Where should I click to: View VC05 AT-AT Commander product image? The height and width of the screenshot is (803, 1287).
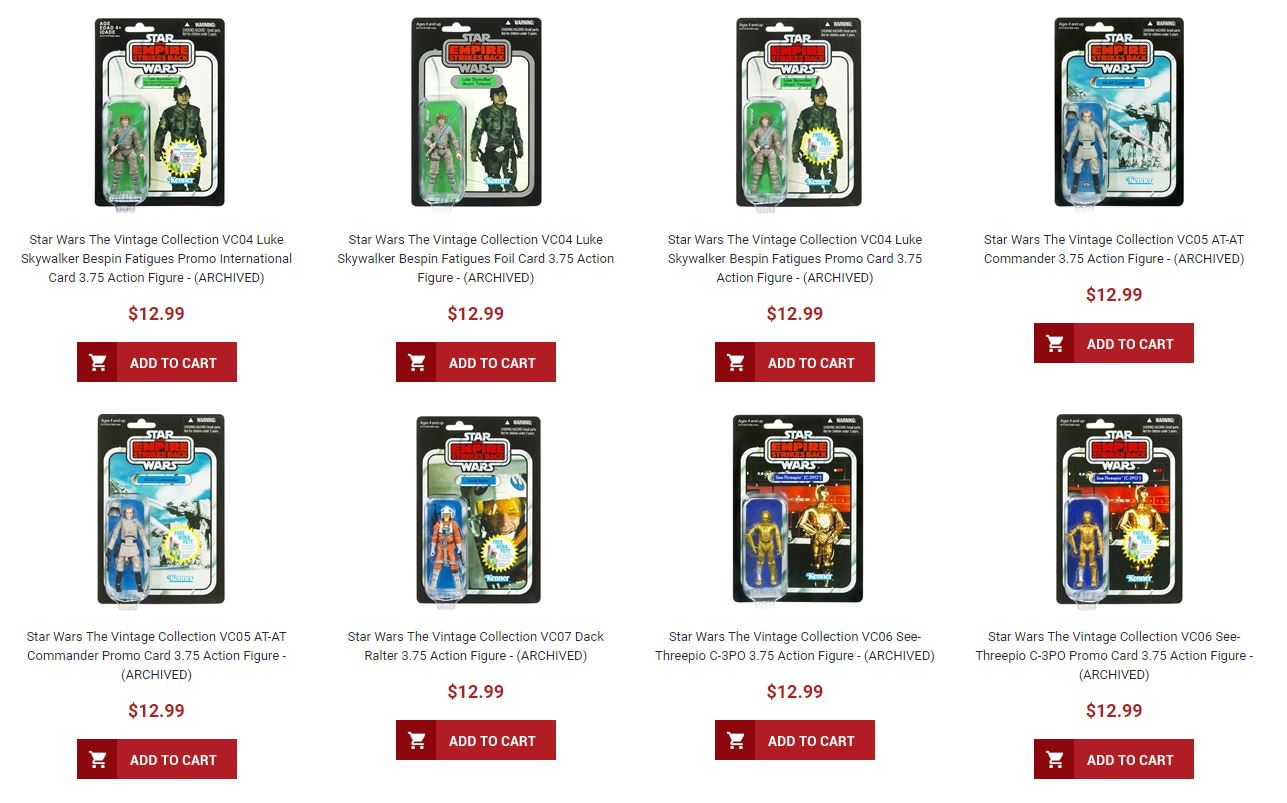click(x=1119, y=112)
